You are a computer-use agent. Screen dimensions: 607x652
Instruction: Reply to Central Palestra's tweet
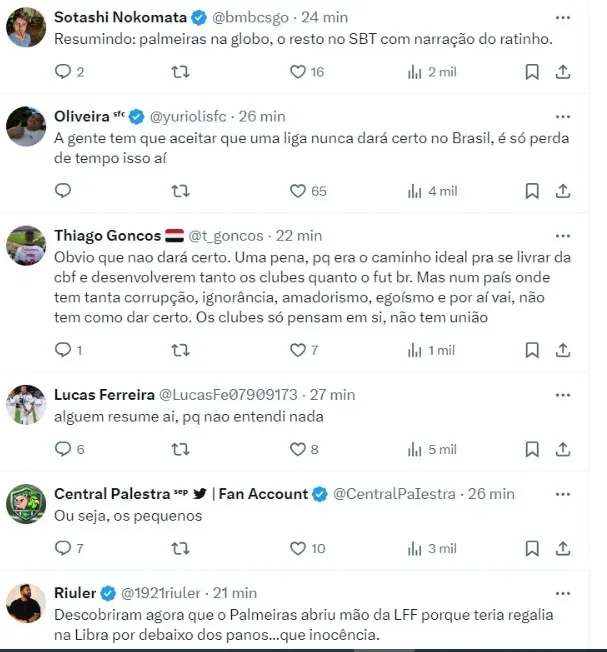click(63, 548)
